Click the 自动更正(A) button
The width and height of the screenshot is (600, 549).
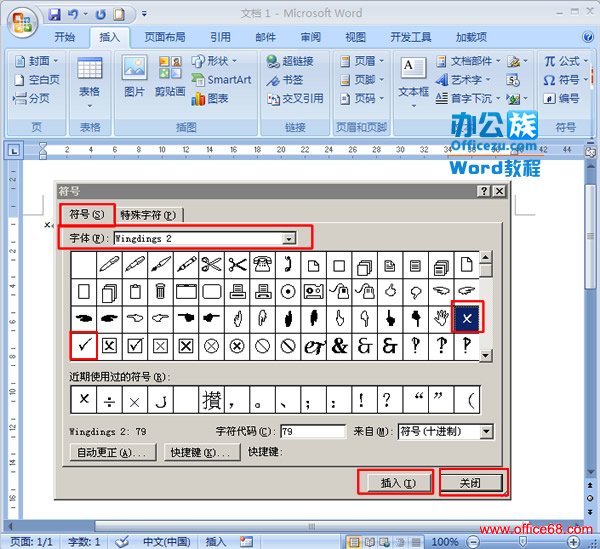[113, 452]
